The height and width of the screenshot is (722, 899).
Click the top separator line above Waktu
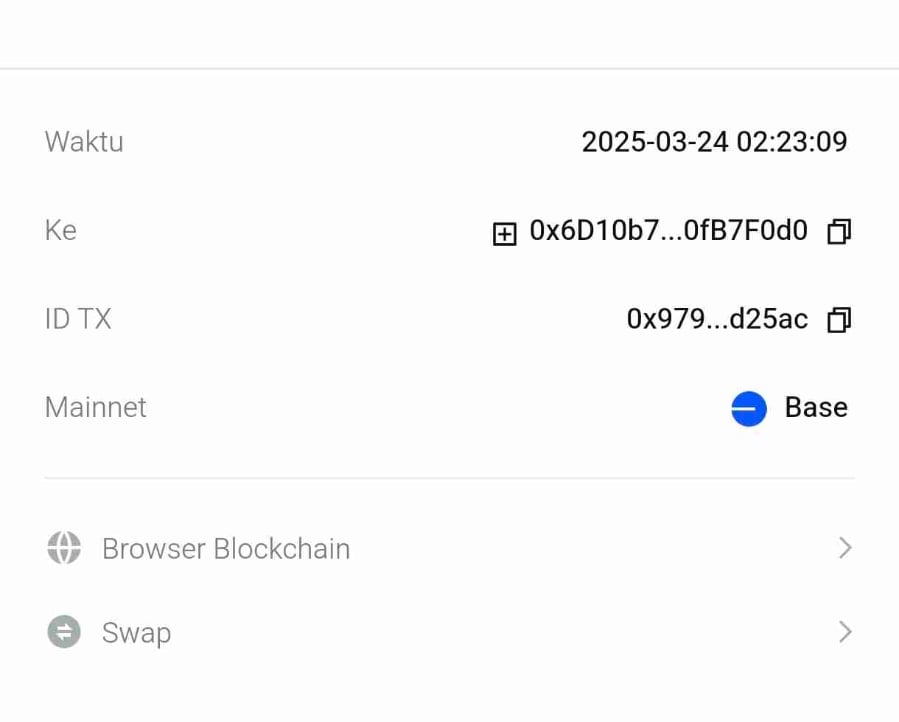point(449,69)
